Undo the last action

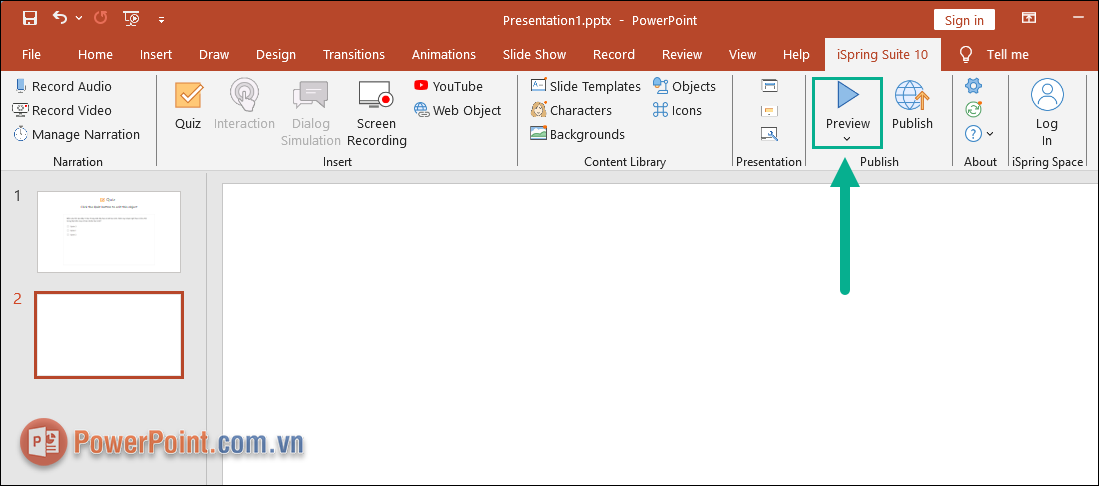[x=60, y=18]
